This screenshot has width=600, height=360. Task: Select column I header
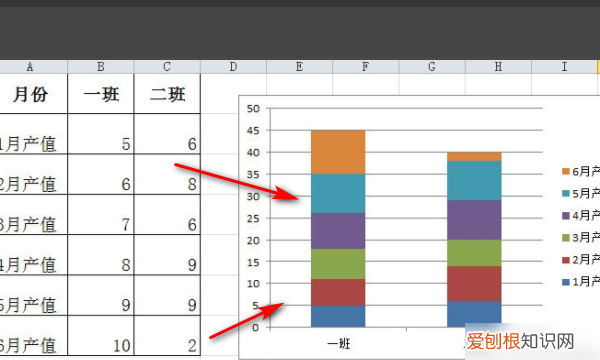(x=564, y=67)
